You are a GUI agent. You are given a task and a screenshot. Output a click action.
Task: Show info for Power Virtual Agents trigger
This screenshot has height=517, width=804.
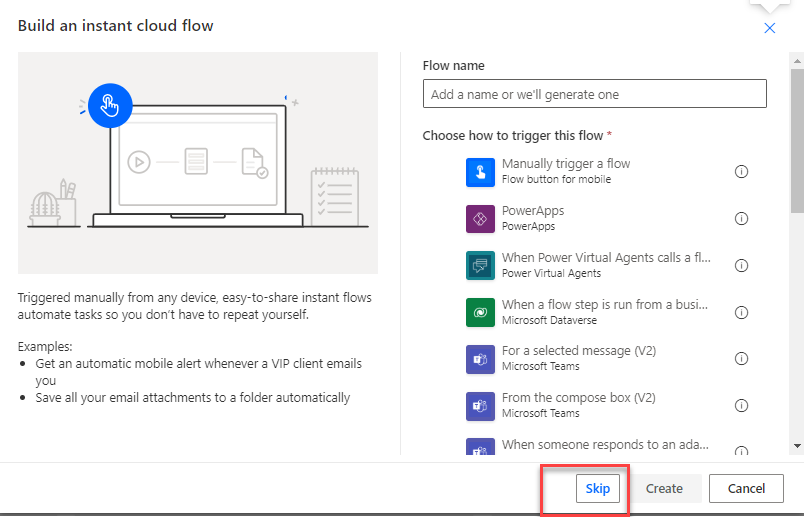click(741, 266)
